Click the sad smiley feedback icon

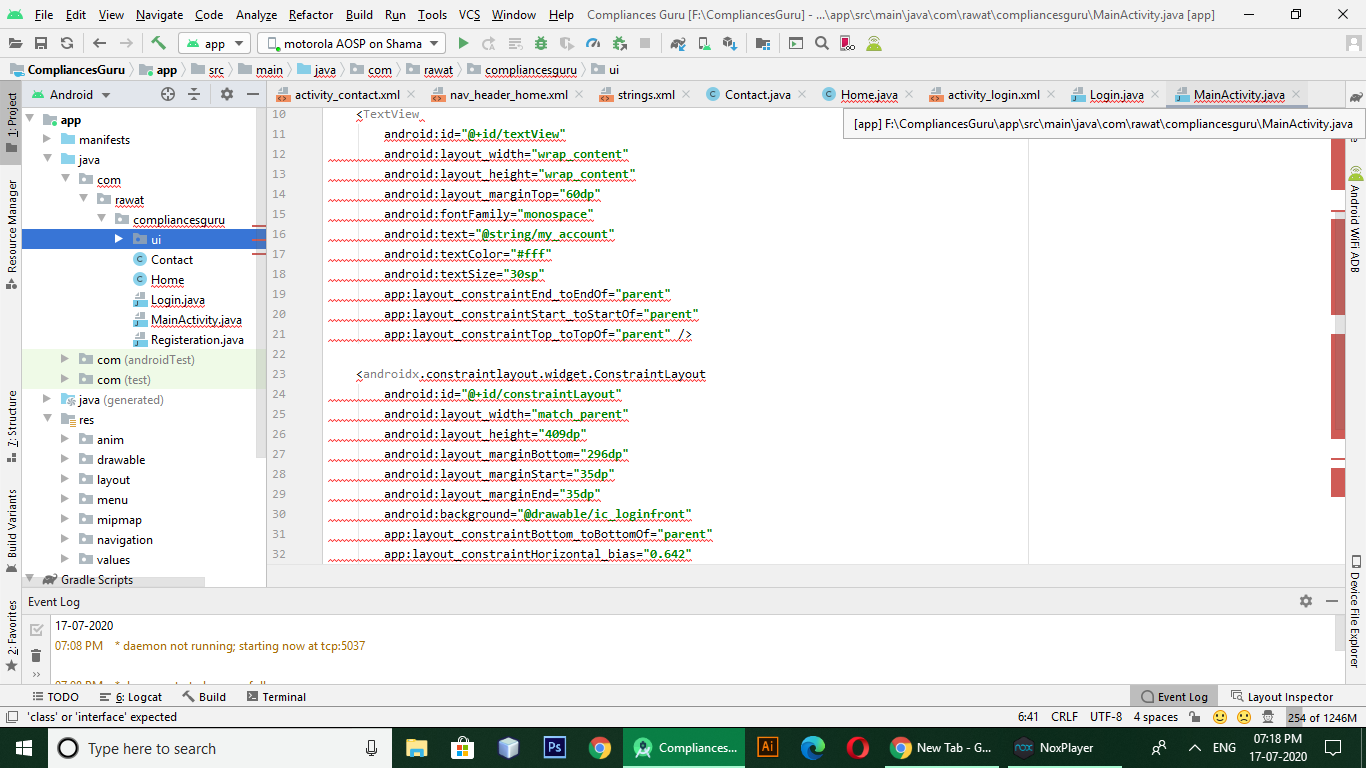[x=1244, y=717]
